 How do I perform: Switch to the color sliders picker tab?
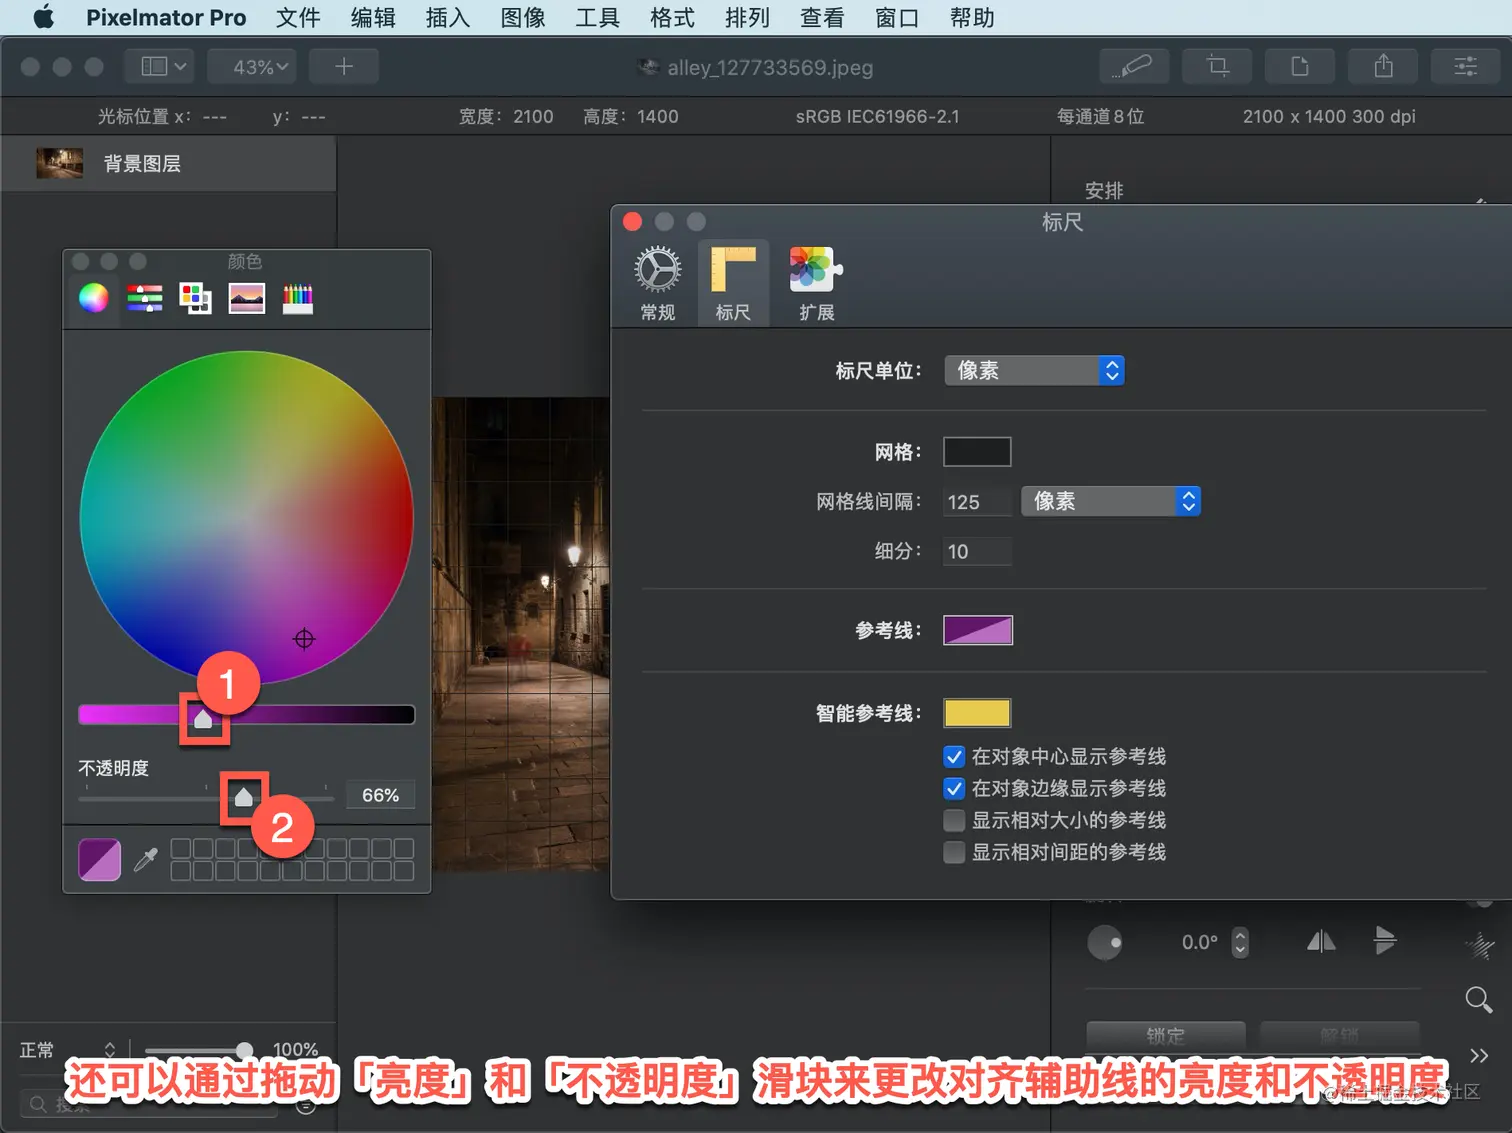click(x=145, y=298)
